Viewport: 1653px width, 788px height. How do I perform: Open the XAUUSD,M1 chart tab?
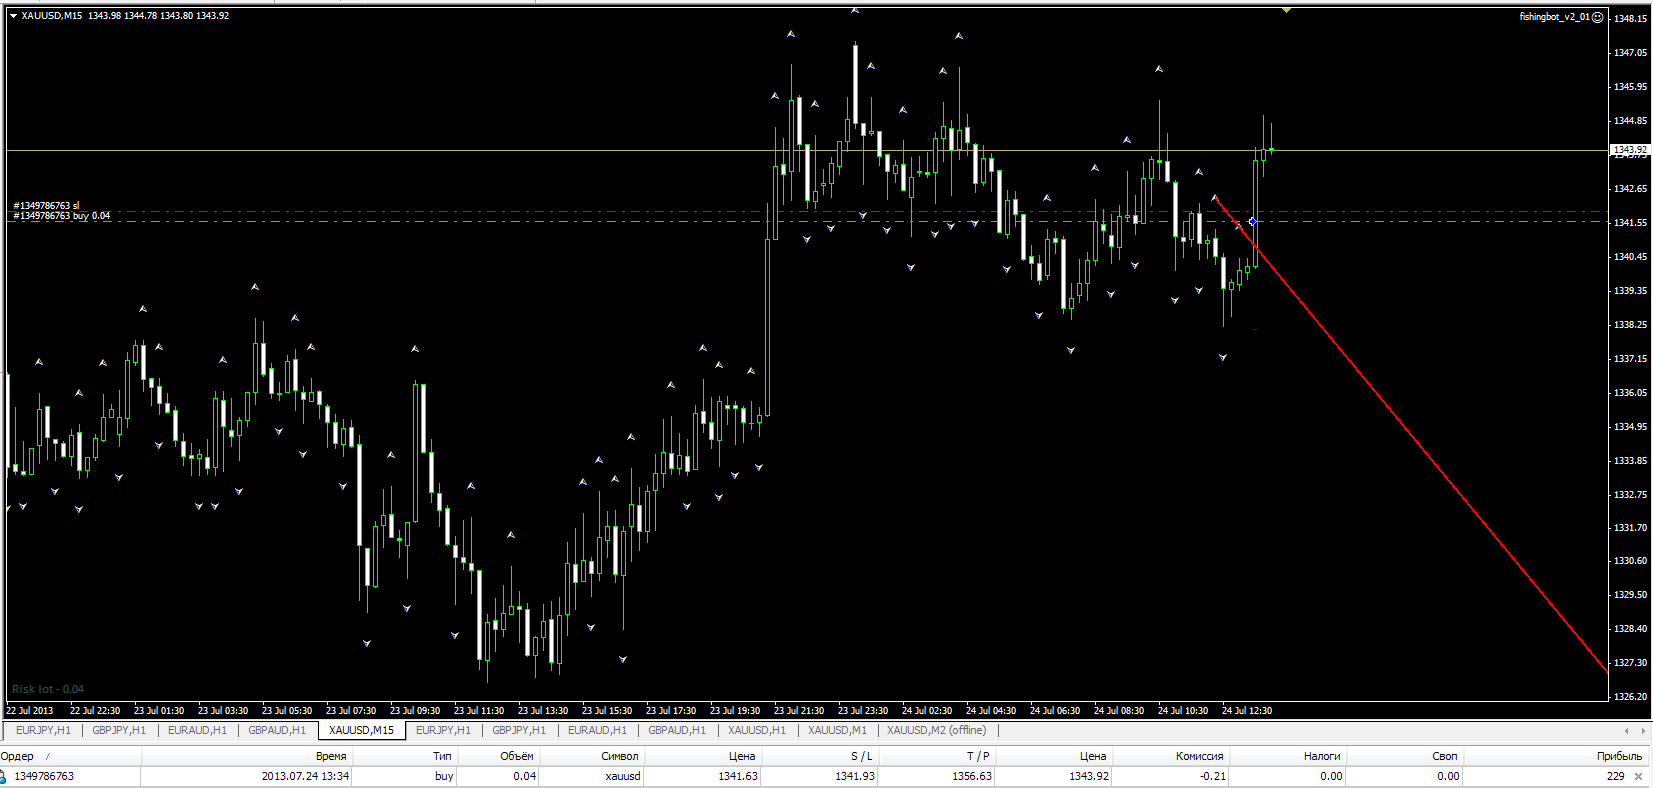(x=838, y=730)
